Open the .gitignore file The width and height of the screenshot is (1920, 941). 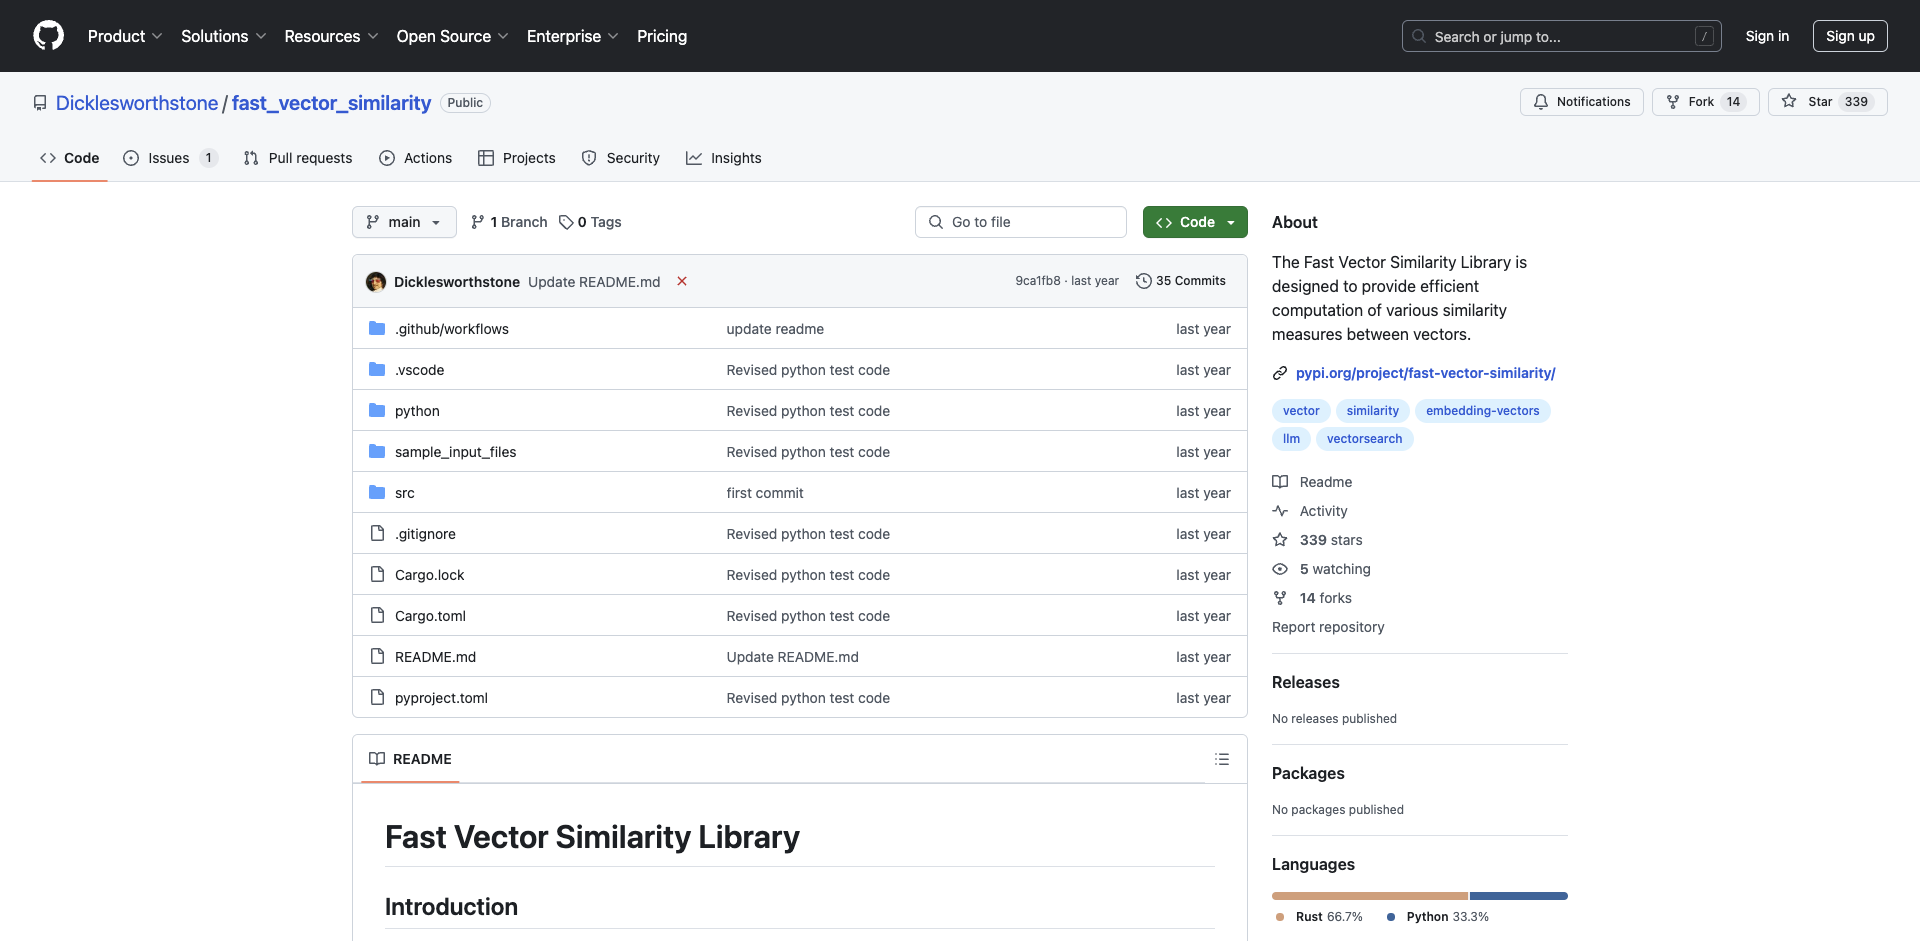425,534
